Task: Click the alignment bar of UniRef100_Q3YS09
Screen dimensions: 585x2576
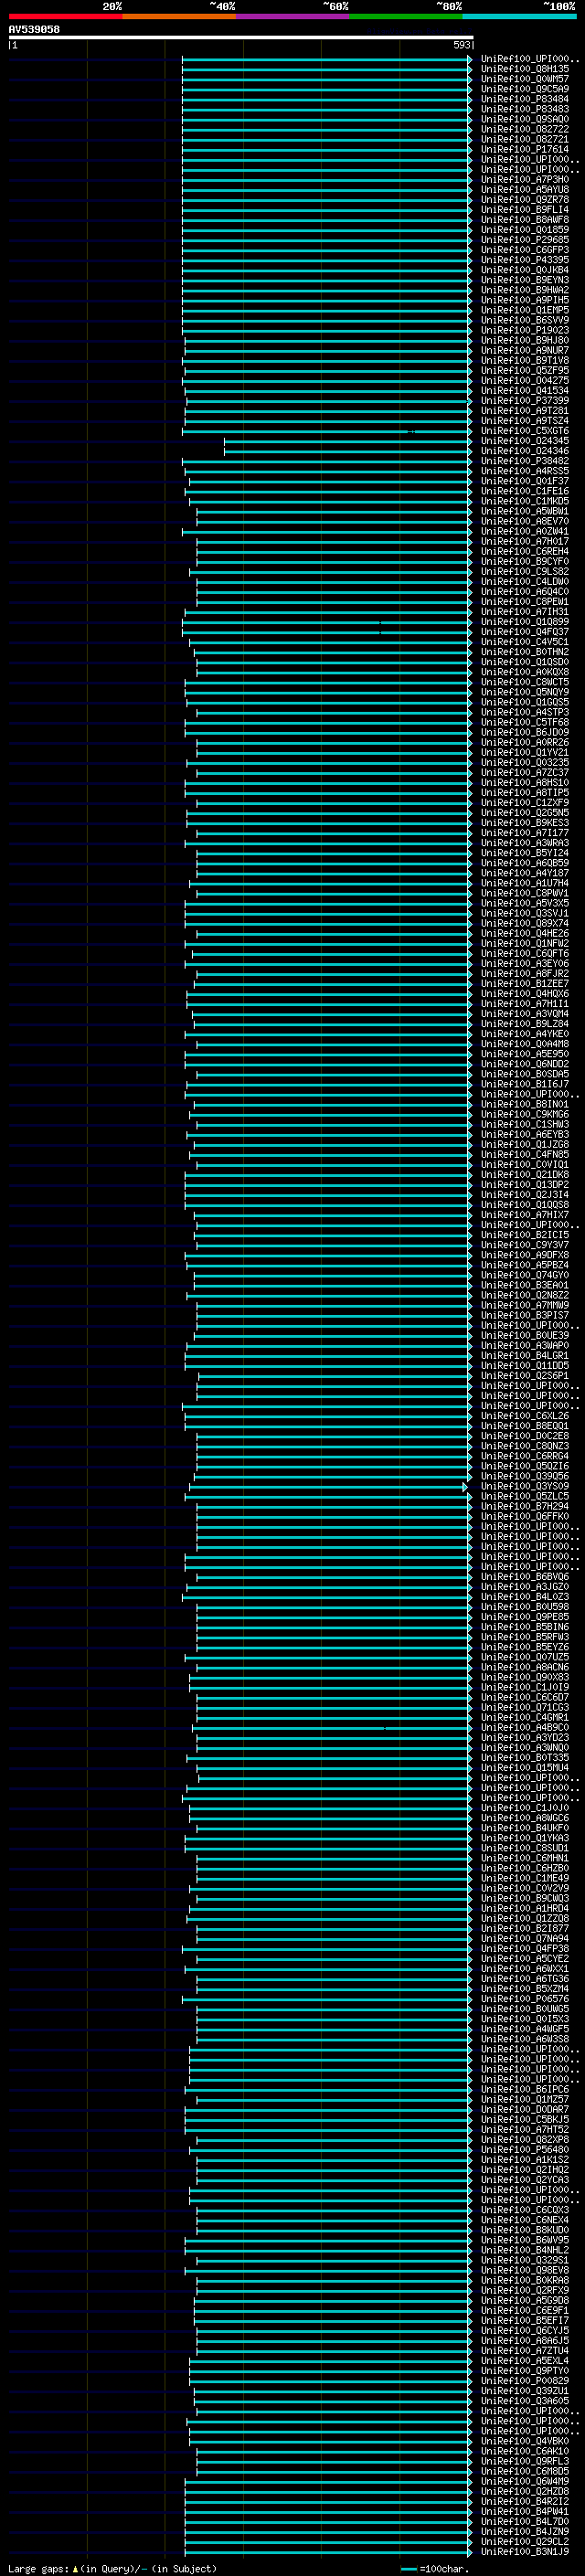Action: [329, 1486]
